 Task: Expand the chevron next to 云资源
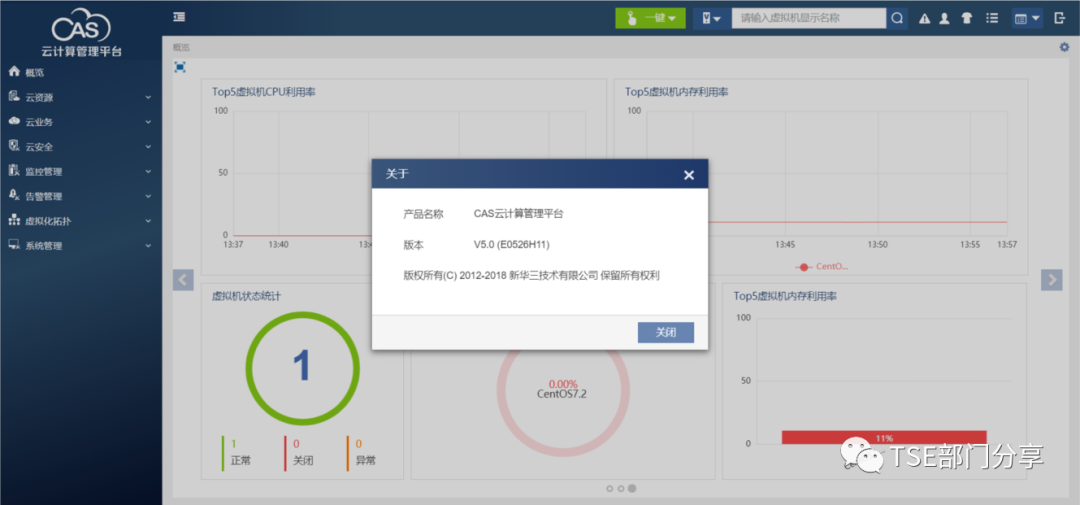[148, 98]
